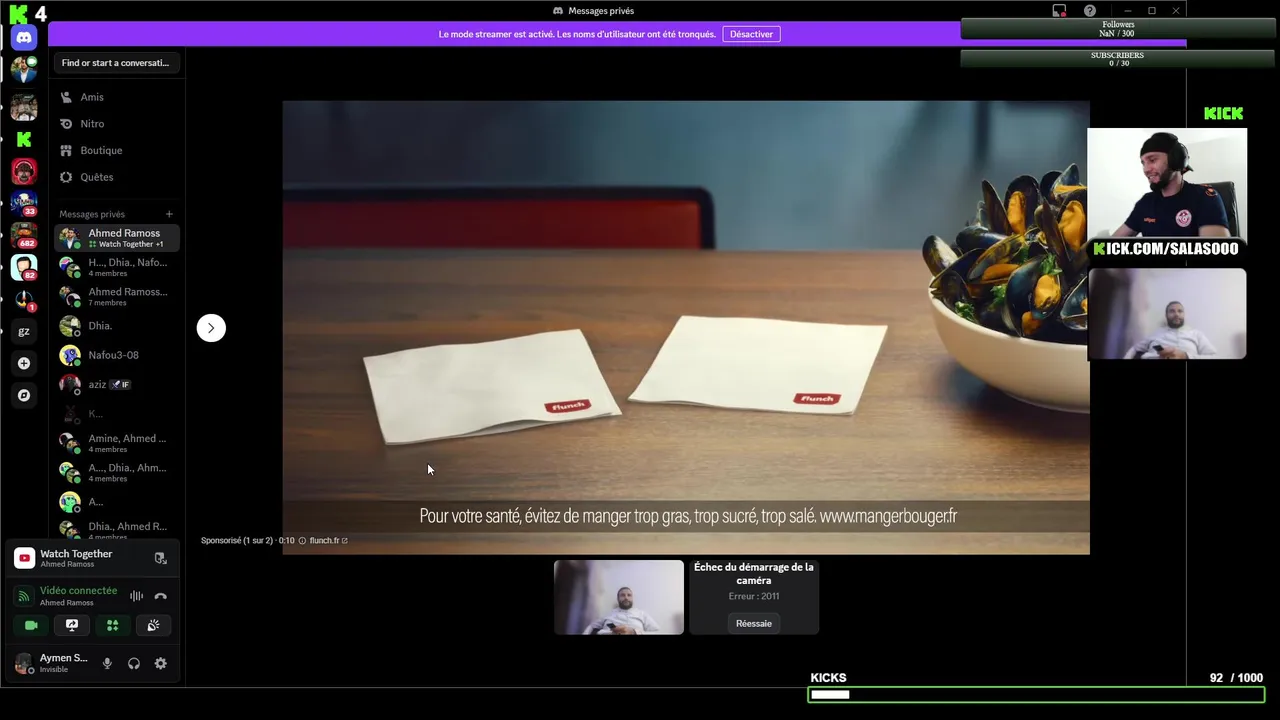
Task: Share your screen button
Action: 72,625
